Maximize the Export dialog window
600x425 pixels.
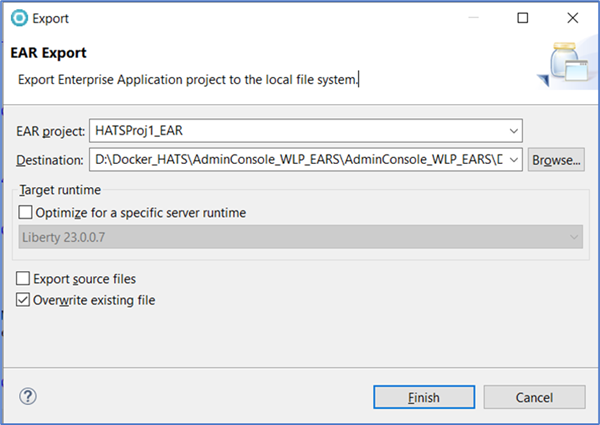pos(522,18)
